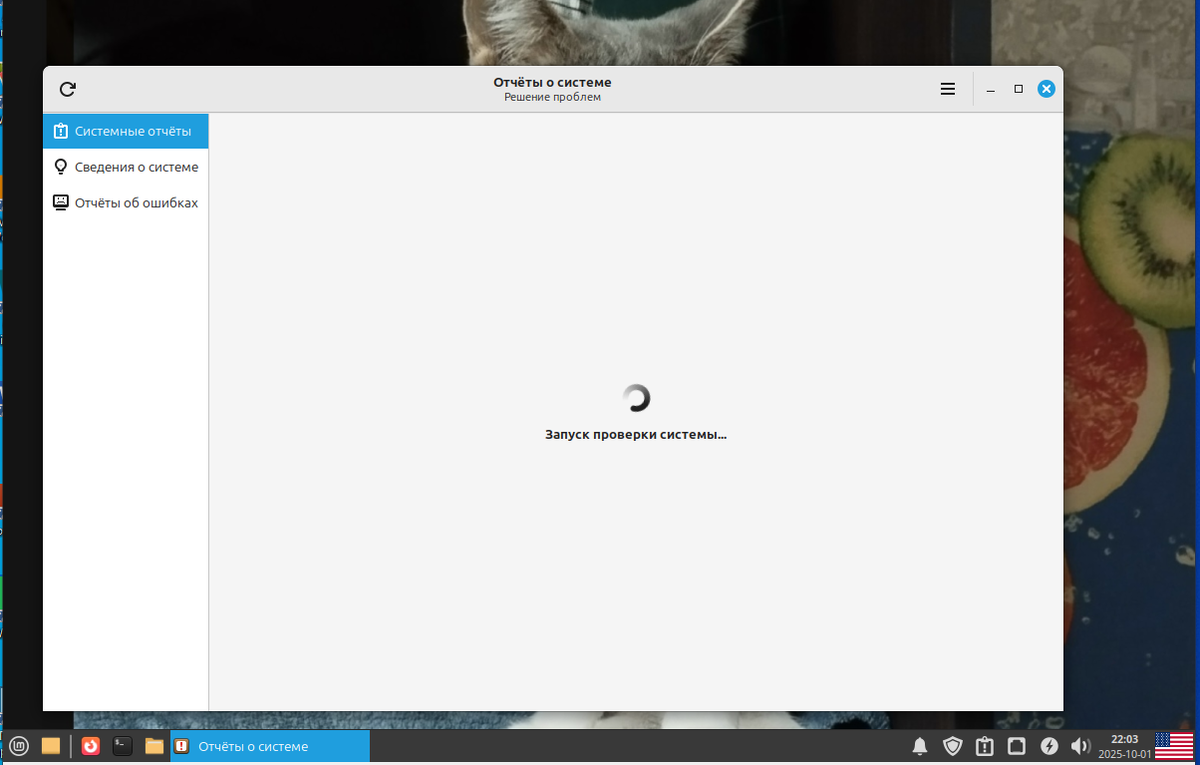Launch the red browser icon in taskbar
This screenshot has height=765, width=1200.
91,746
